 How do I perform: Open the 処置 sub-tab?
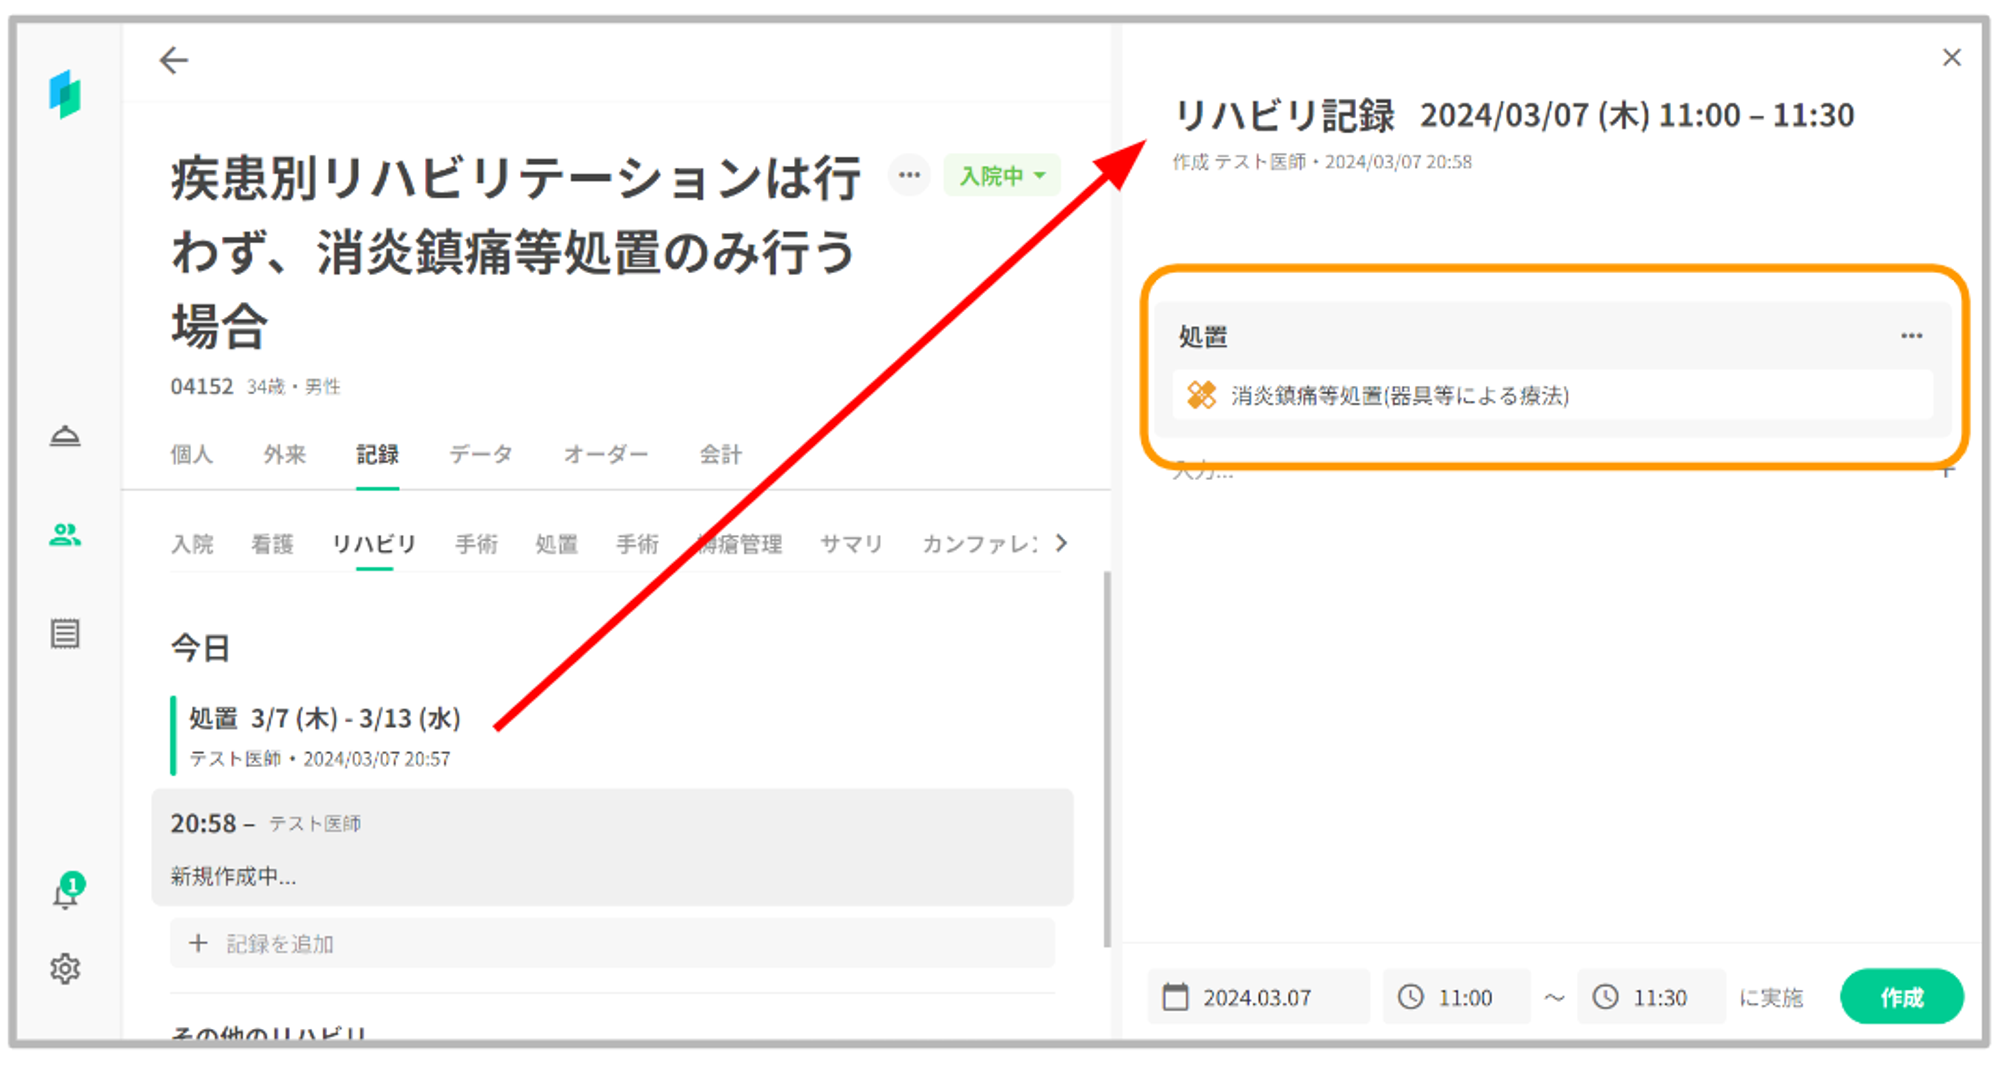pyautogui.click(x=556, y=544)
